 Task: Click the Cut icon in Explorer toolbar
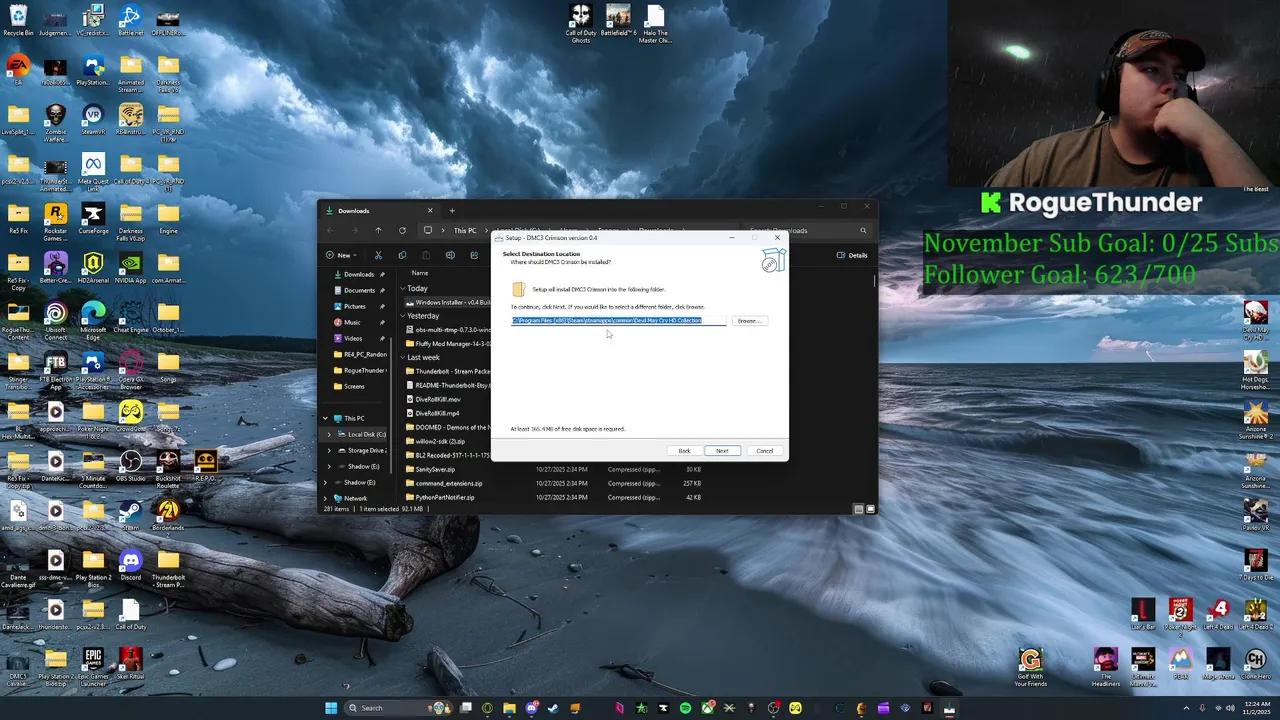coord(378,255)
